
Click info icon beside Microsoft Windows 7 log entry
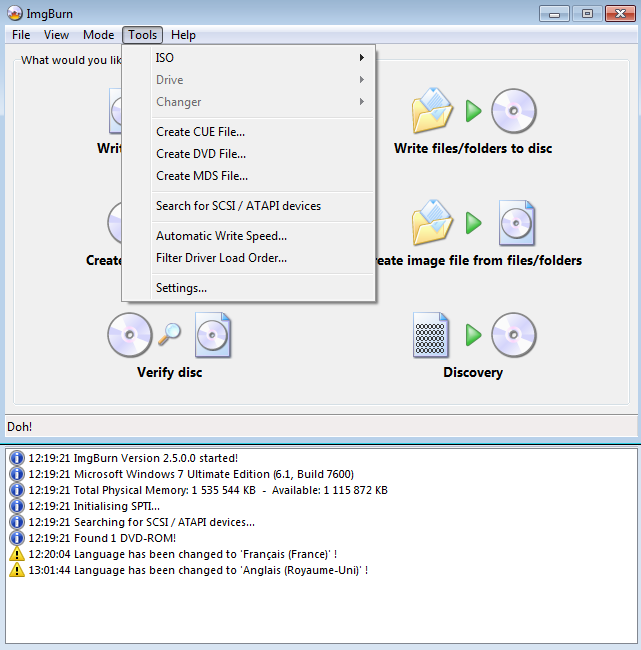click(x=17, y=474)
